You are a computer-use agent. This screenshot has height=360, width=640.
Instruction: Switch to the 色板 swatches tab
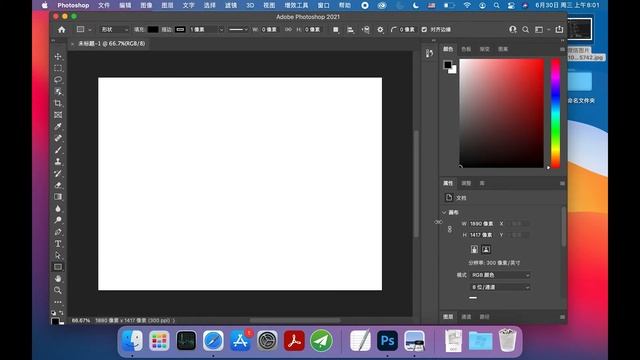(466, 49)
